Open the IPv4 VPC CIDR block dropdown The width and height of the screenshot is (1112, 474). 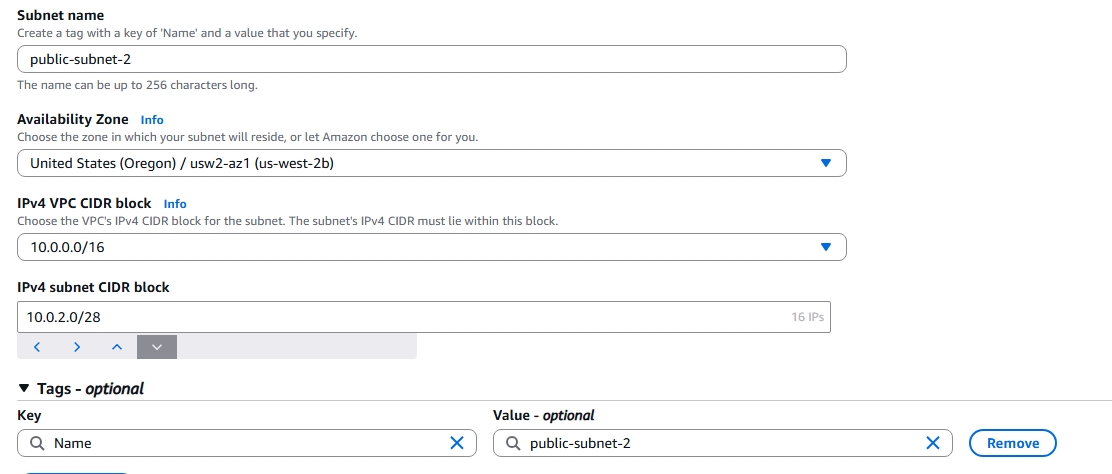(431, 247)
